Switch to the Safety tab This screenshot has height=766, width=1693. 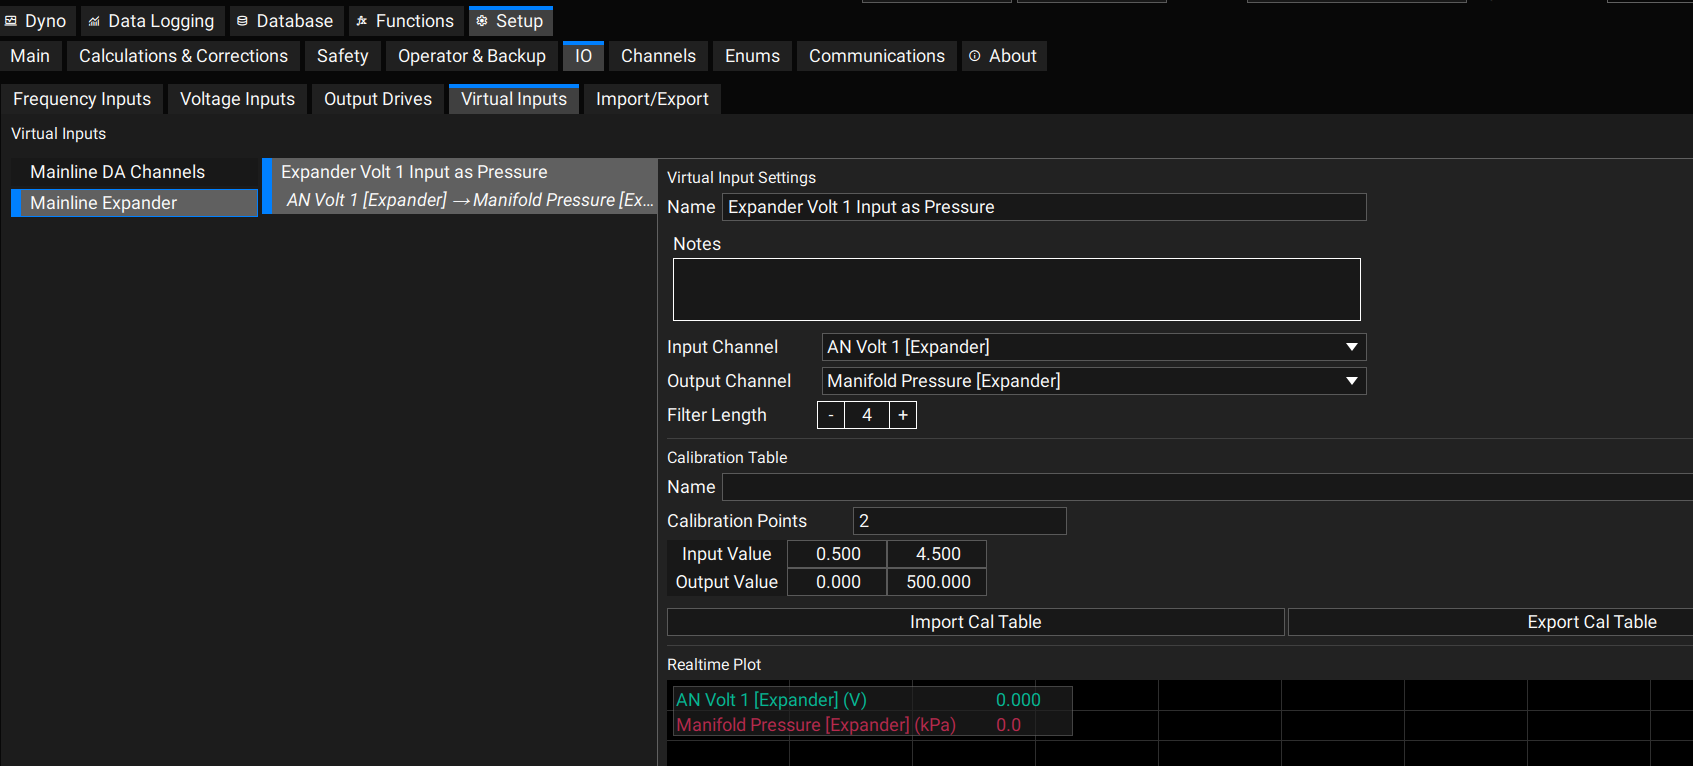click(342, 56)
